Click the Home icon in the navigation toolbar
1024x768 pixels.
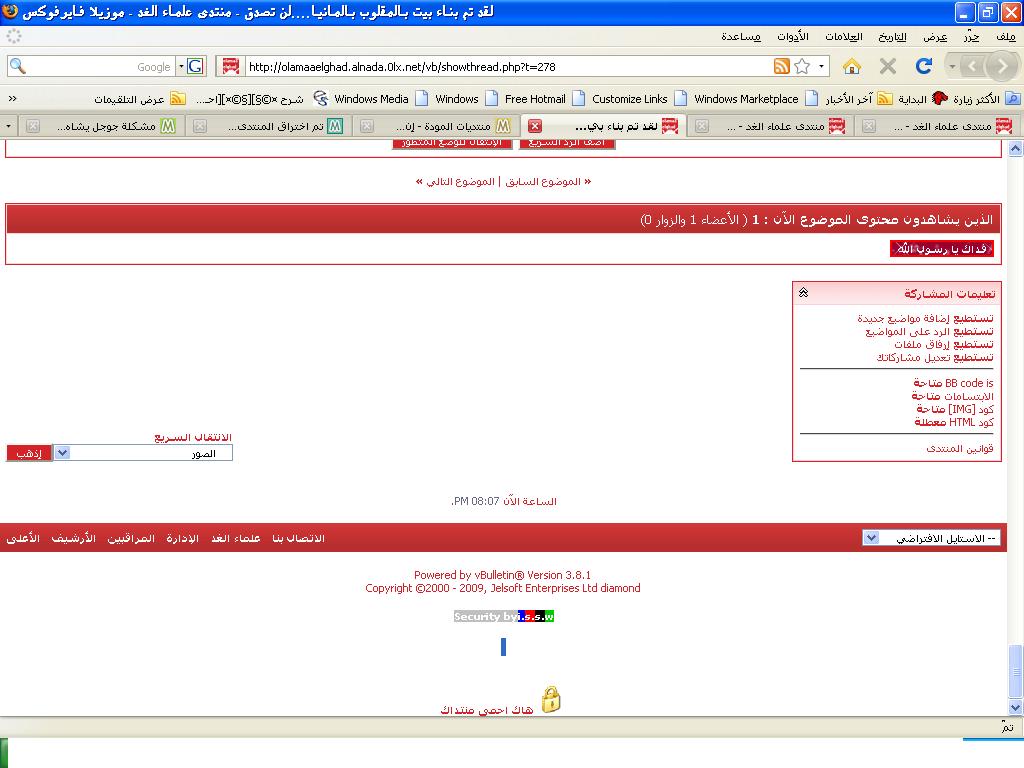[852, 66]
